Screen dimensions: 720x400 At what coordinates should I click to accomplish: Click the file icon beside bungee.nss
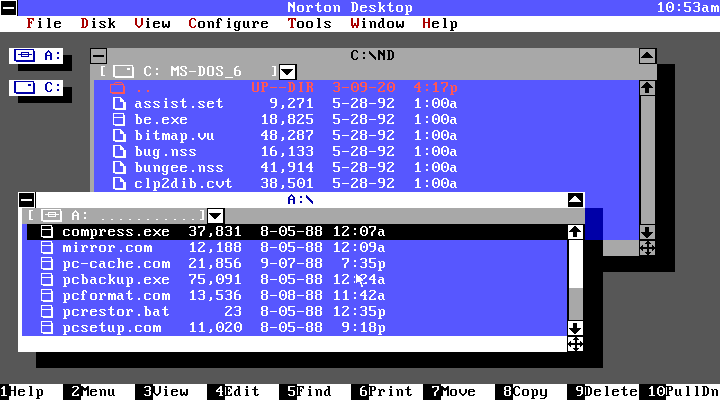point(119,168)
